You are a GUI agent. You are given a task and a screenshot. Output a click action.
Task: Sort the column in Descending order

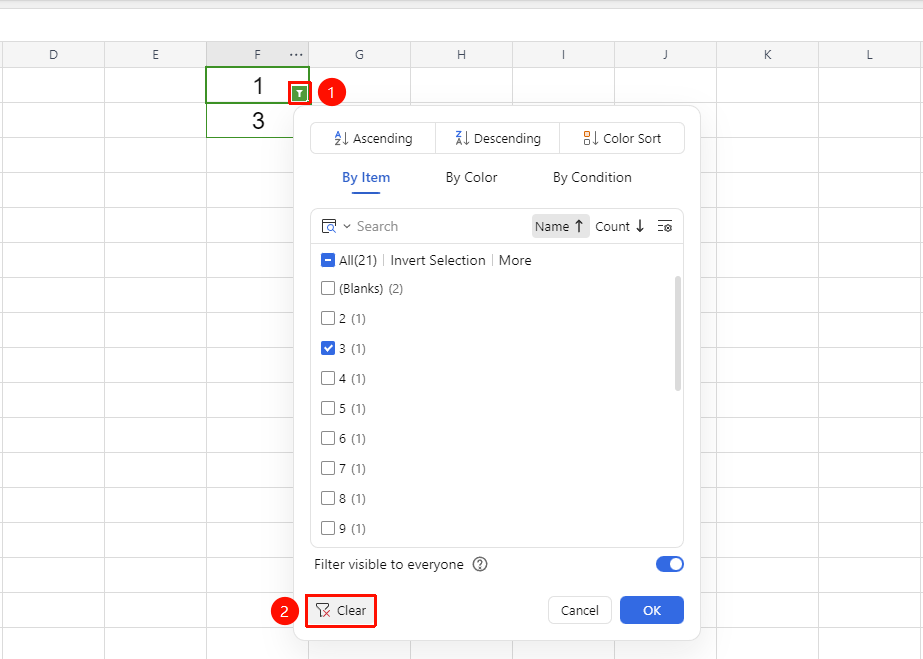(x=498, y=138)
